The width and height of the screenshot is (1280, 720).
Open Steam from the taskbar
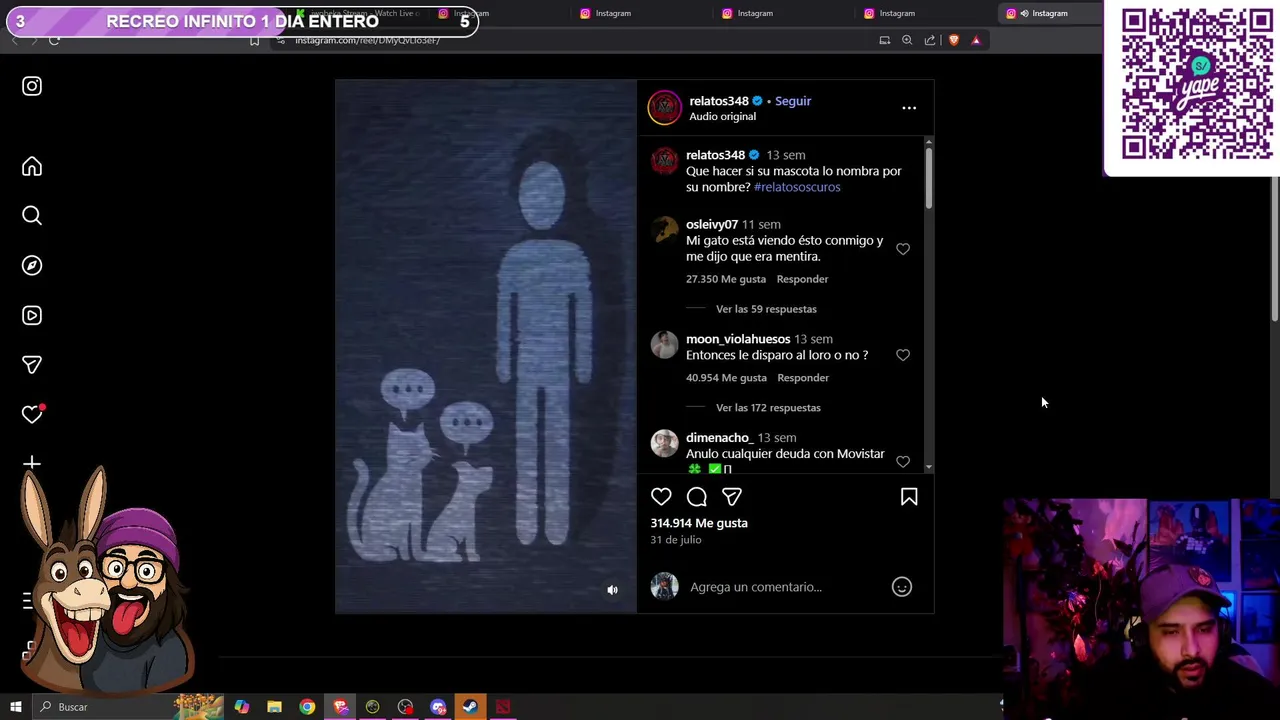pyautogui.click(x=469, y=707)
